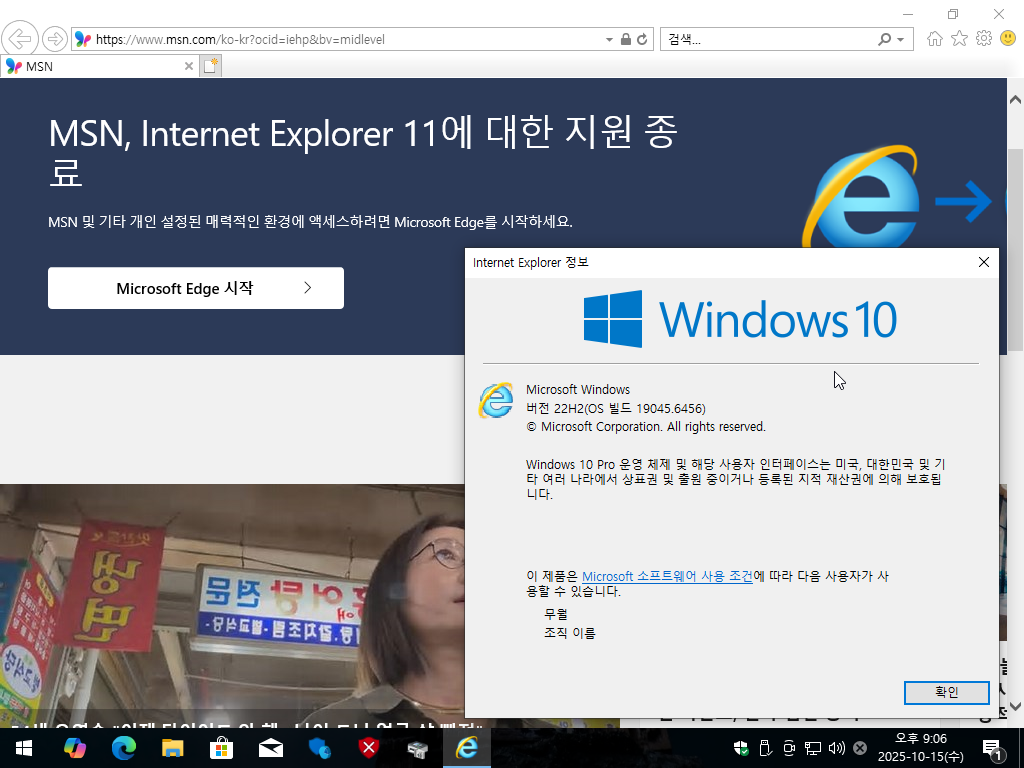Click the 확인 button in the dialog
This screenshot has height=768, width=1024.
(x=946, y=692)
